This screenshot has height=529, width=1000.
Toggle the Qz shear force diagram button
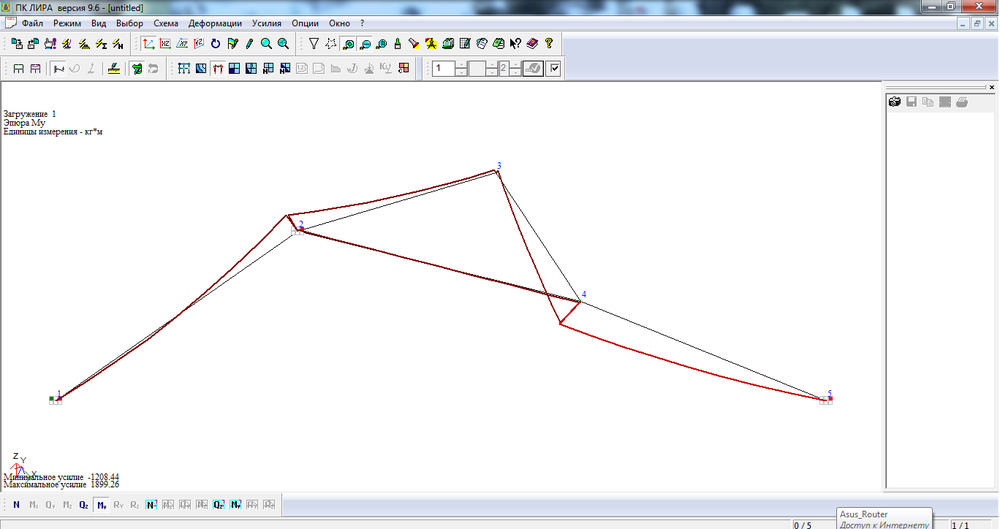click(84, 505)
